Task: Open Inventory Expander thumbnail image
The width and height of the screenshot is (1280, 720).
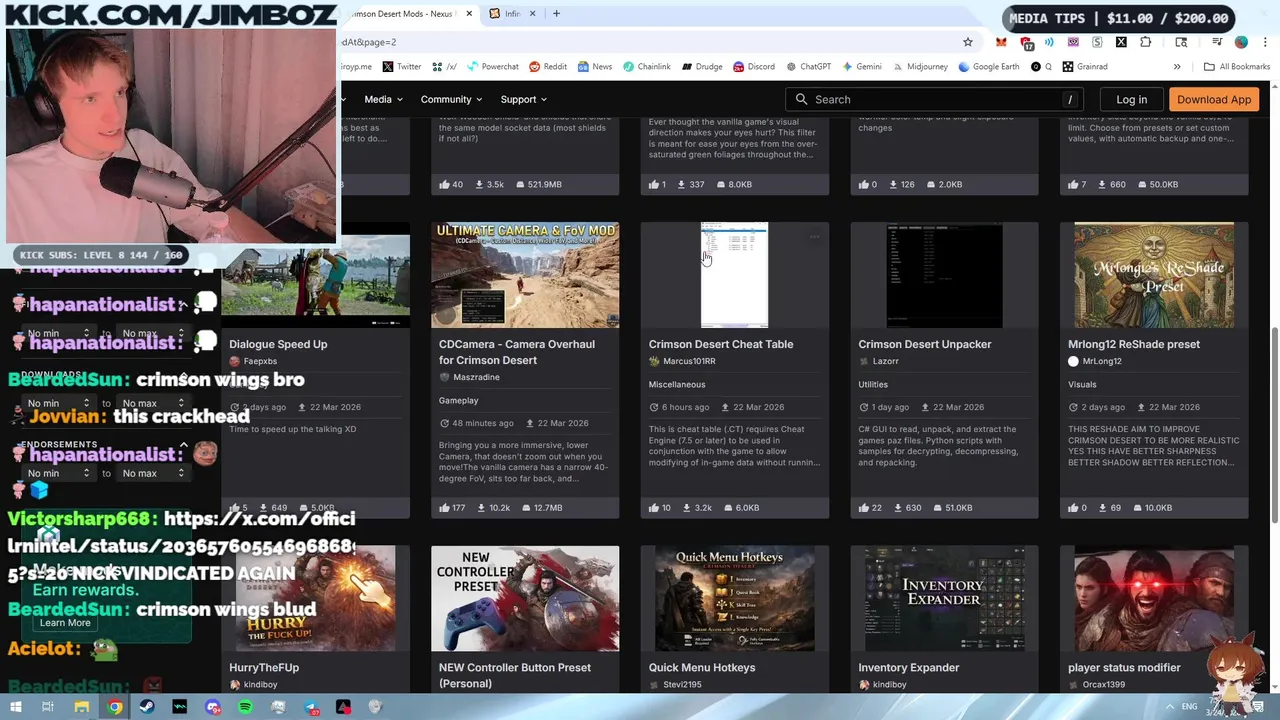Action: click(944, 598)
